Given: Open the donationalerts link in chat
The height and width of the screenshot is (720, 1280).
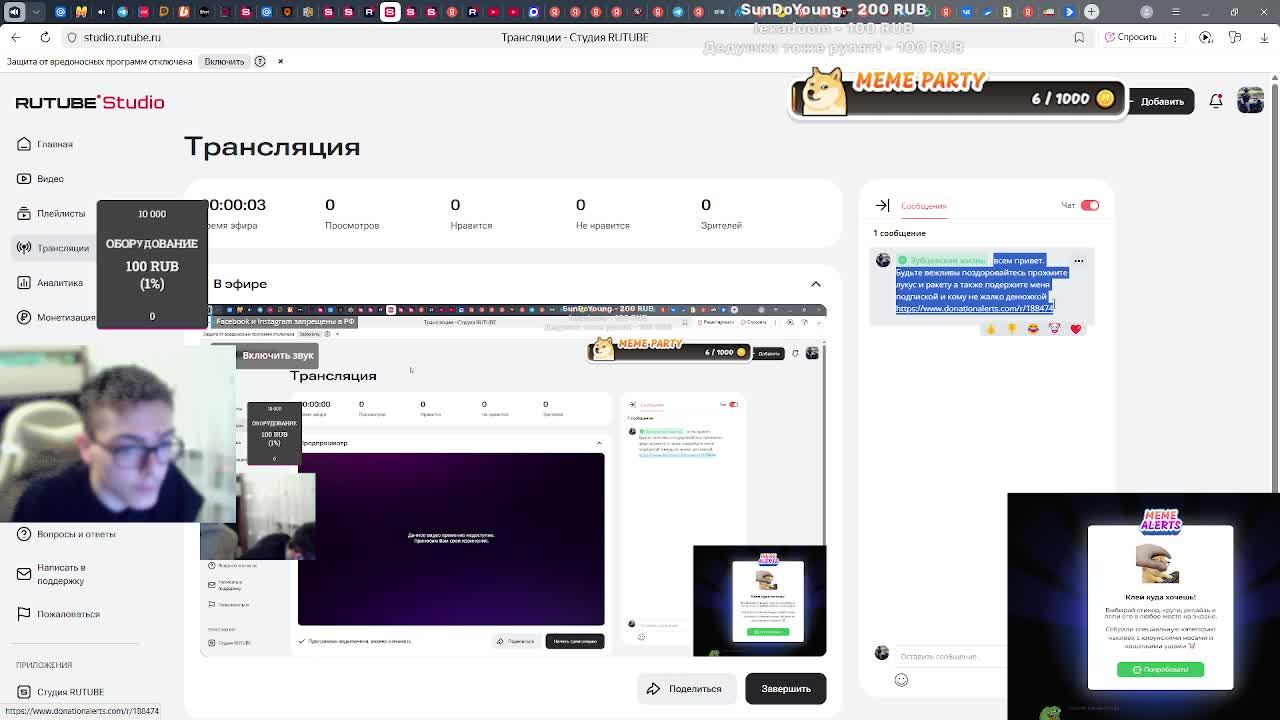Looking at the screenshot, I should 974,308.
